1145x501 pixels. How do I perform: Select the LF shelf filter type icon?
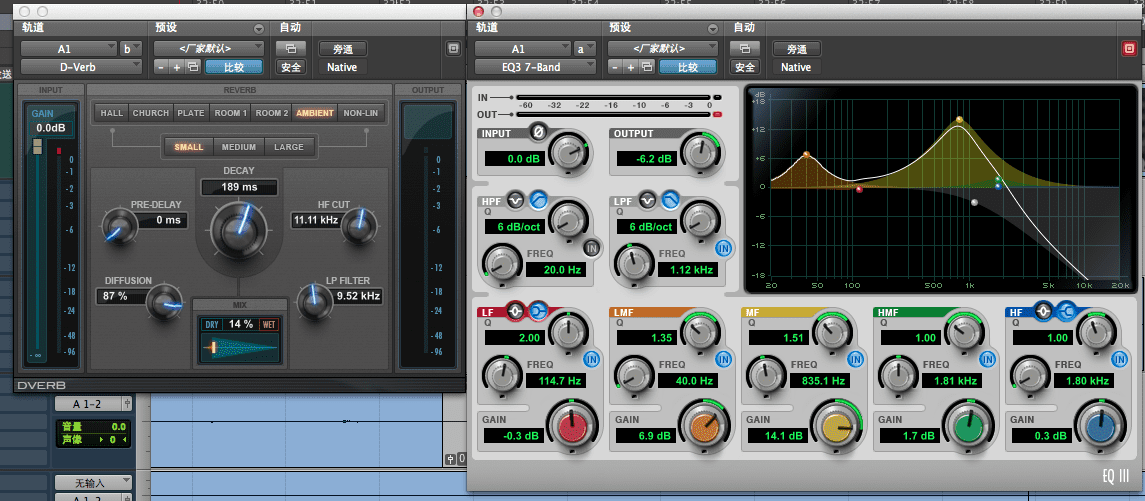pyautogui.click(x=538, y=311)
